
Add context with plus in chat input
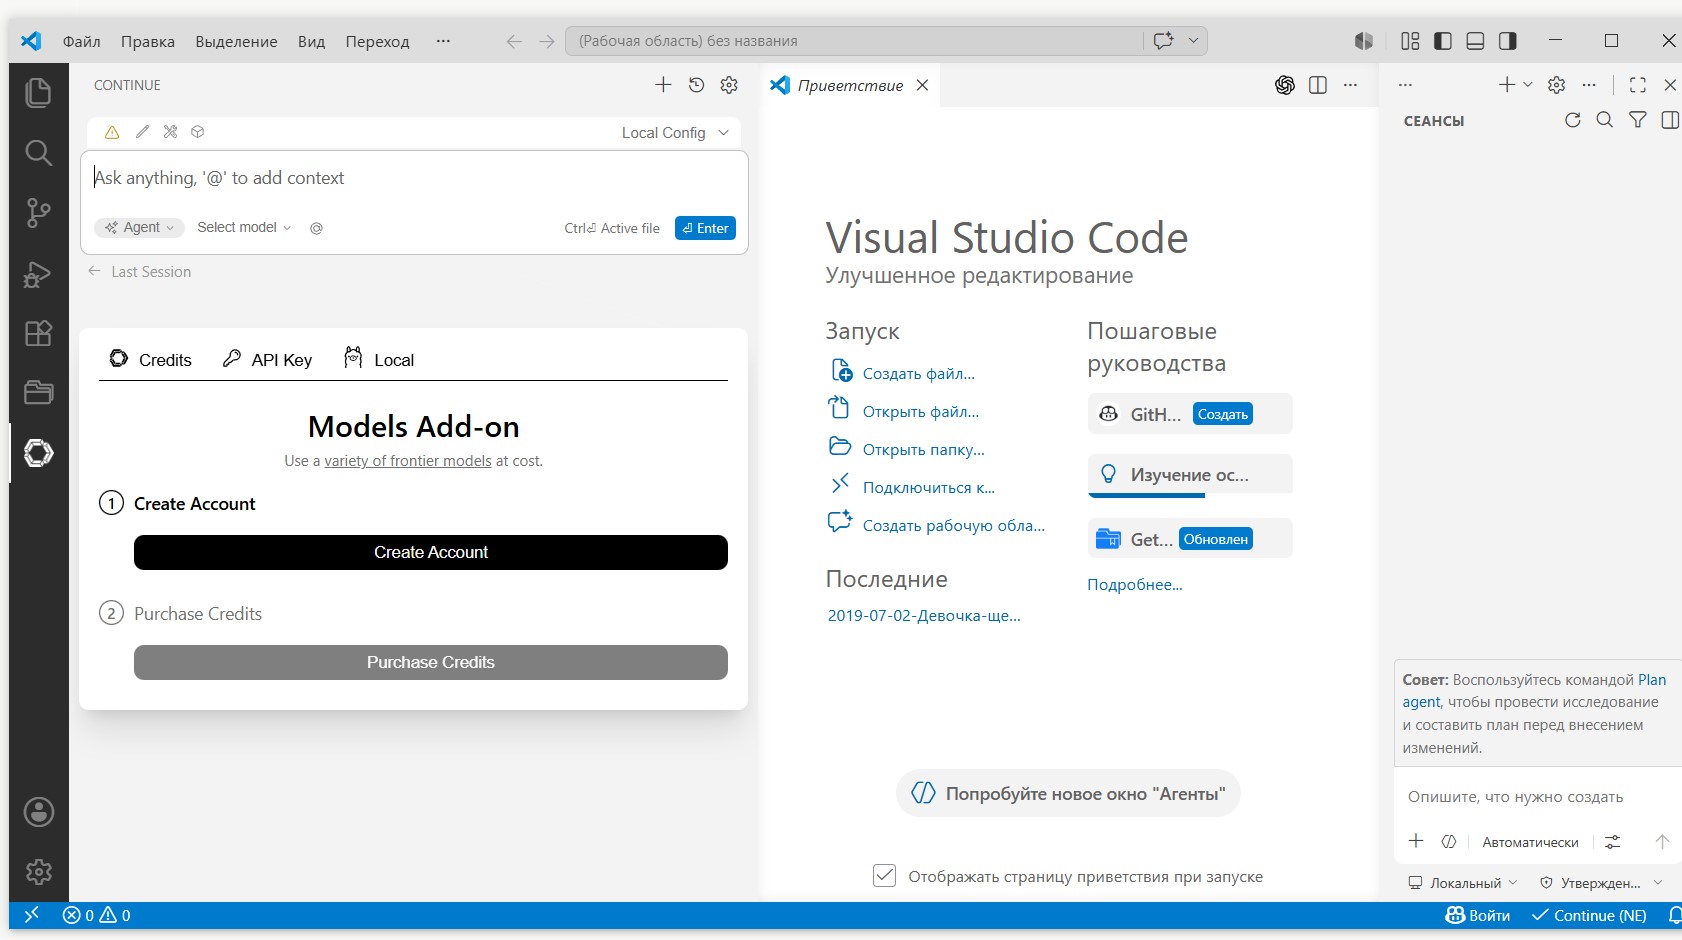pyautogui.click(x=1416, y=841)
